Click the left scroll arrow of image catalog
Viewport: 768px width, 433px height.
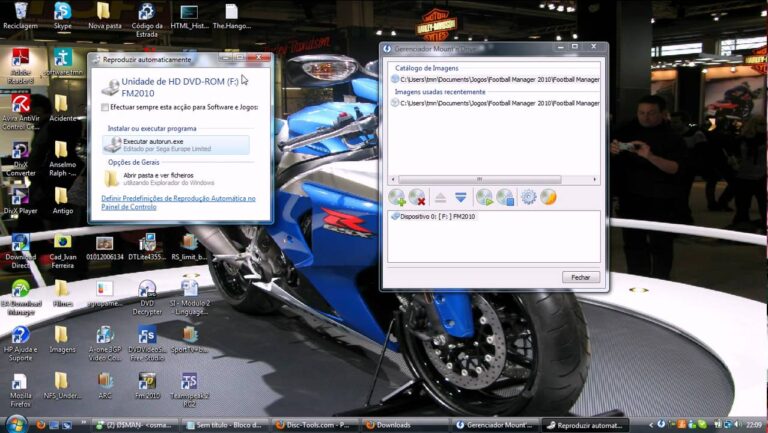click(392, 179)
